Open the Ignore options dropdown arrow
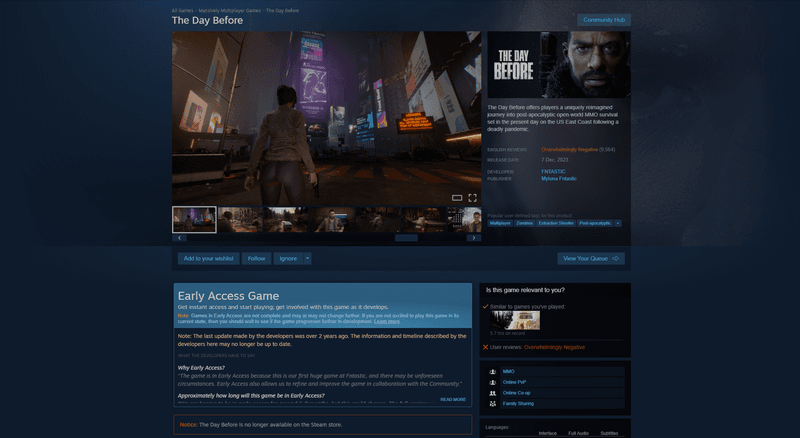The height and width of the screenshot is (438, 800). (x=307, y=258)
